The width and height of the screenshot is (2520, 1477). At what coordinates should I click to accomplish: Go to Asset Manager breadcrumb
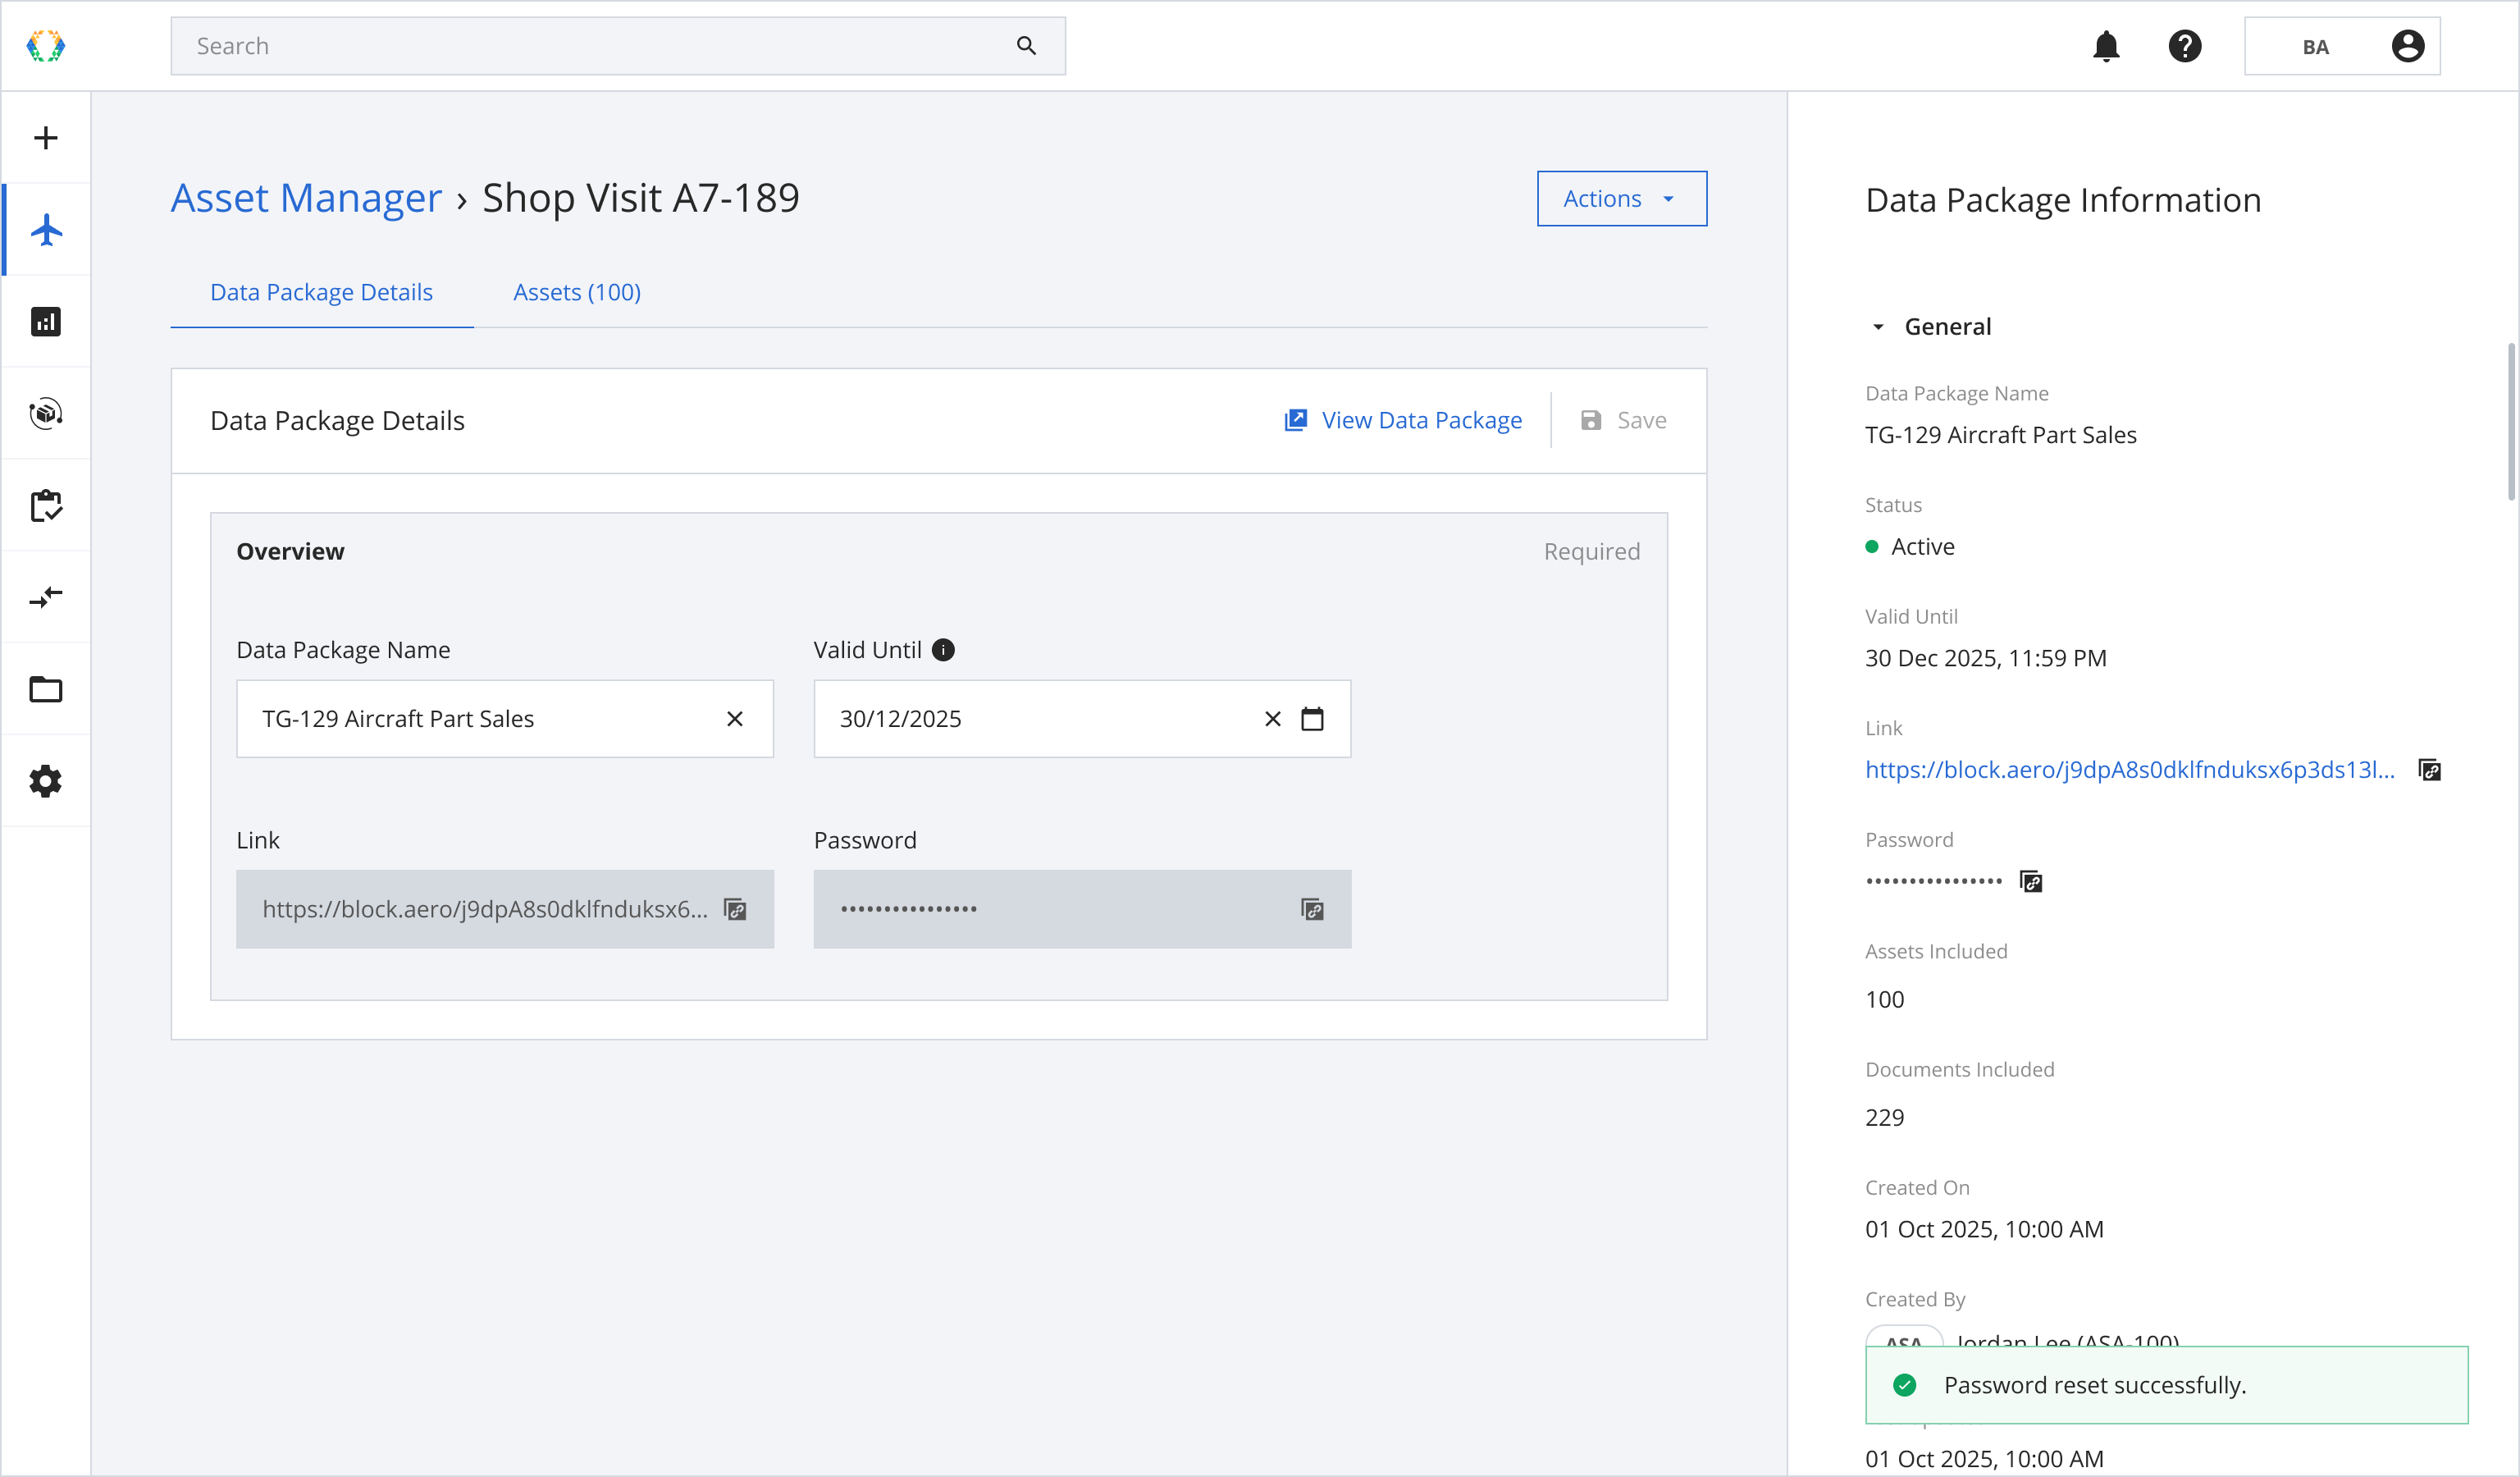[x=306, y=198]
